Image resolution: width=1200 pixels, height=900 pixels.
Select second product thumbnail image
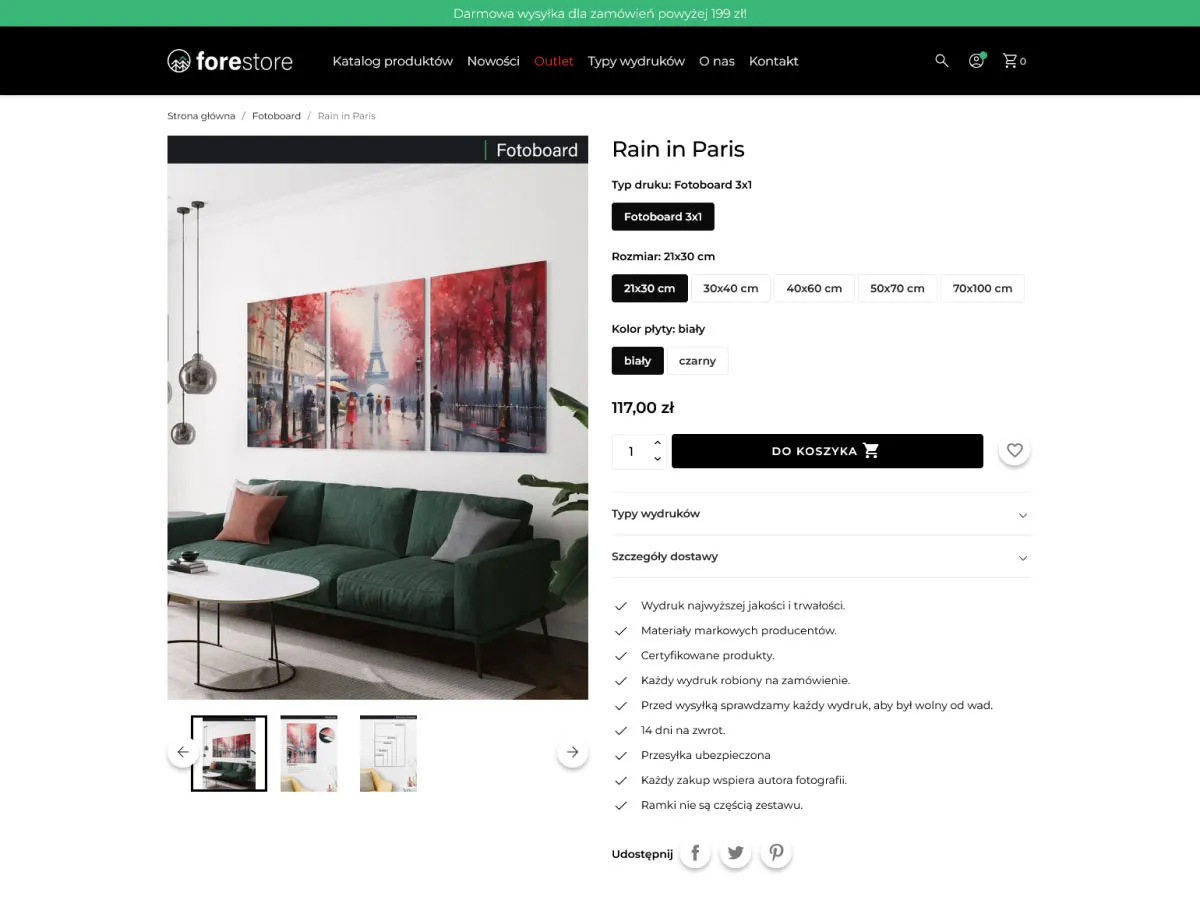[x=309, y=753]
